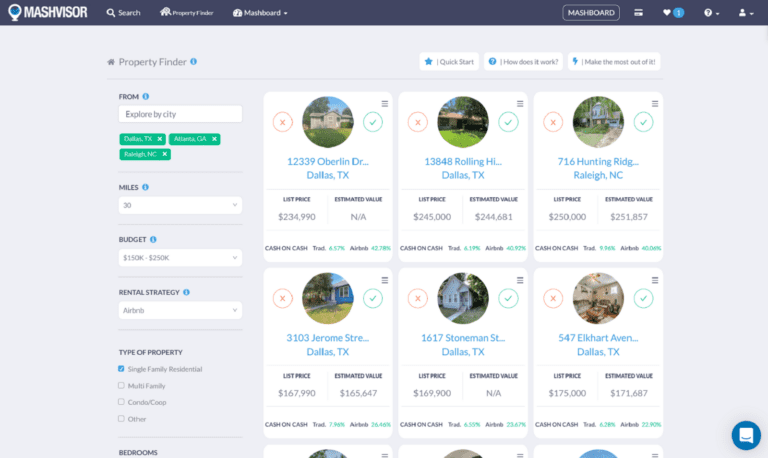This screenshot has width=768, height=458.
Task: Enable the Multi Family checkbox
Action: coord(122,385)
